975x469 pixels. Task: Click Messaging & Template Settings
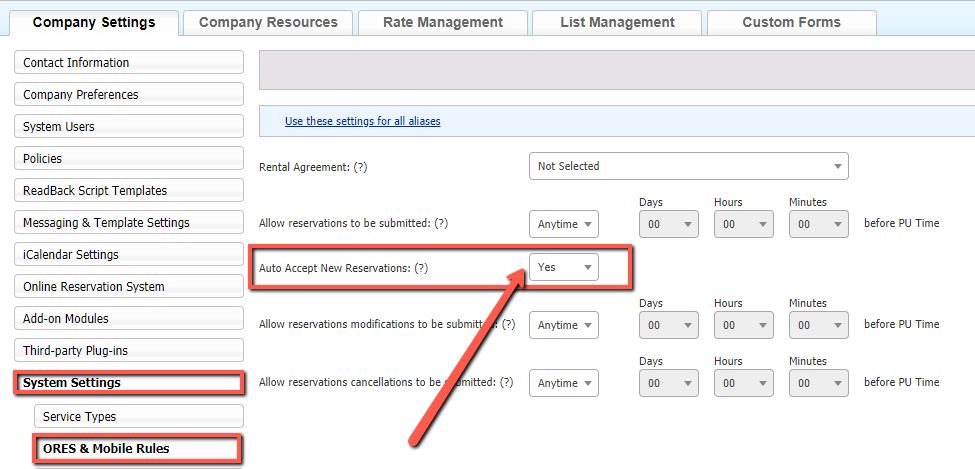(129, 223)
